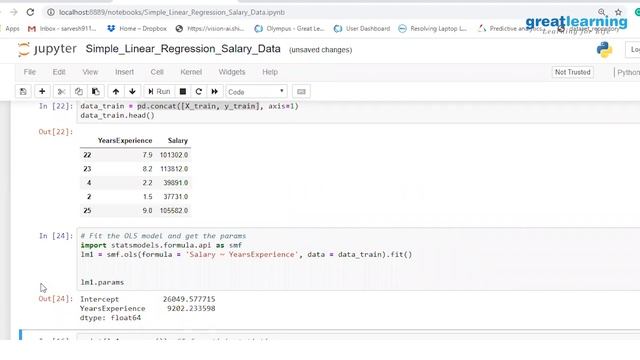Insert a cell below with plus icon
Image resolution: width=640 pixels, height=360 pixels.
click(x=42, y=91)
